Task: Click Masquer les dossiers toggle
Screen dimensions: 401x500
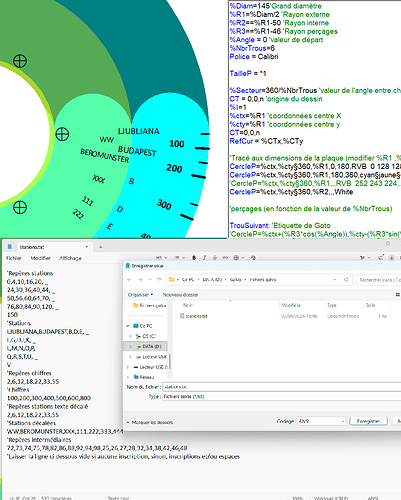Action: (x=150, y=422)
